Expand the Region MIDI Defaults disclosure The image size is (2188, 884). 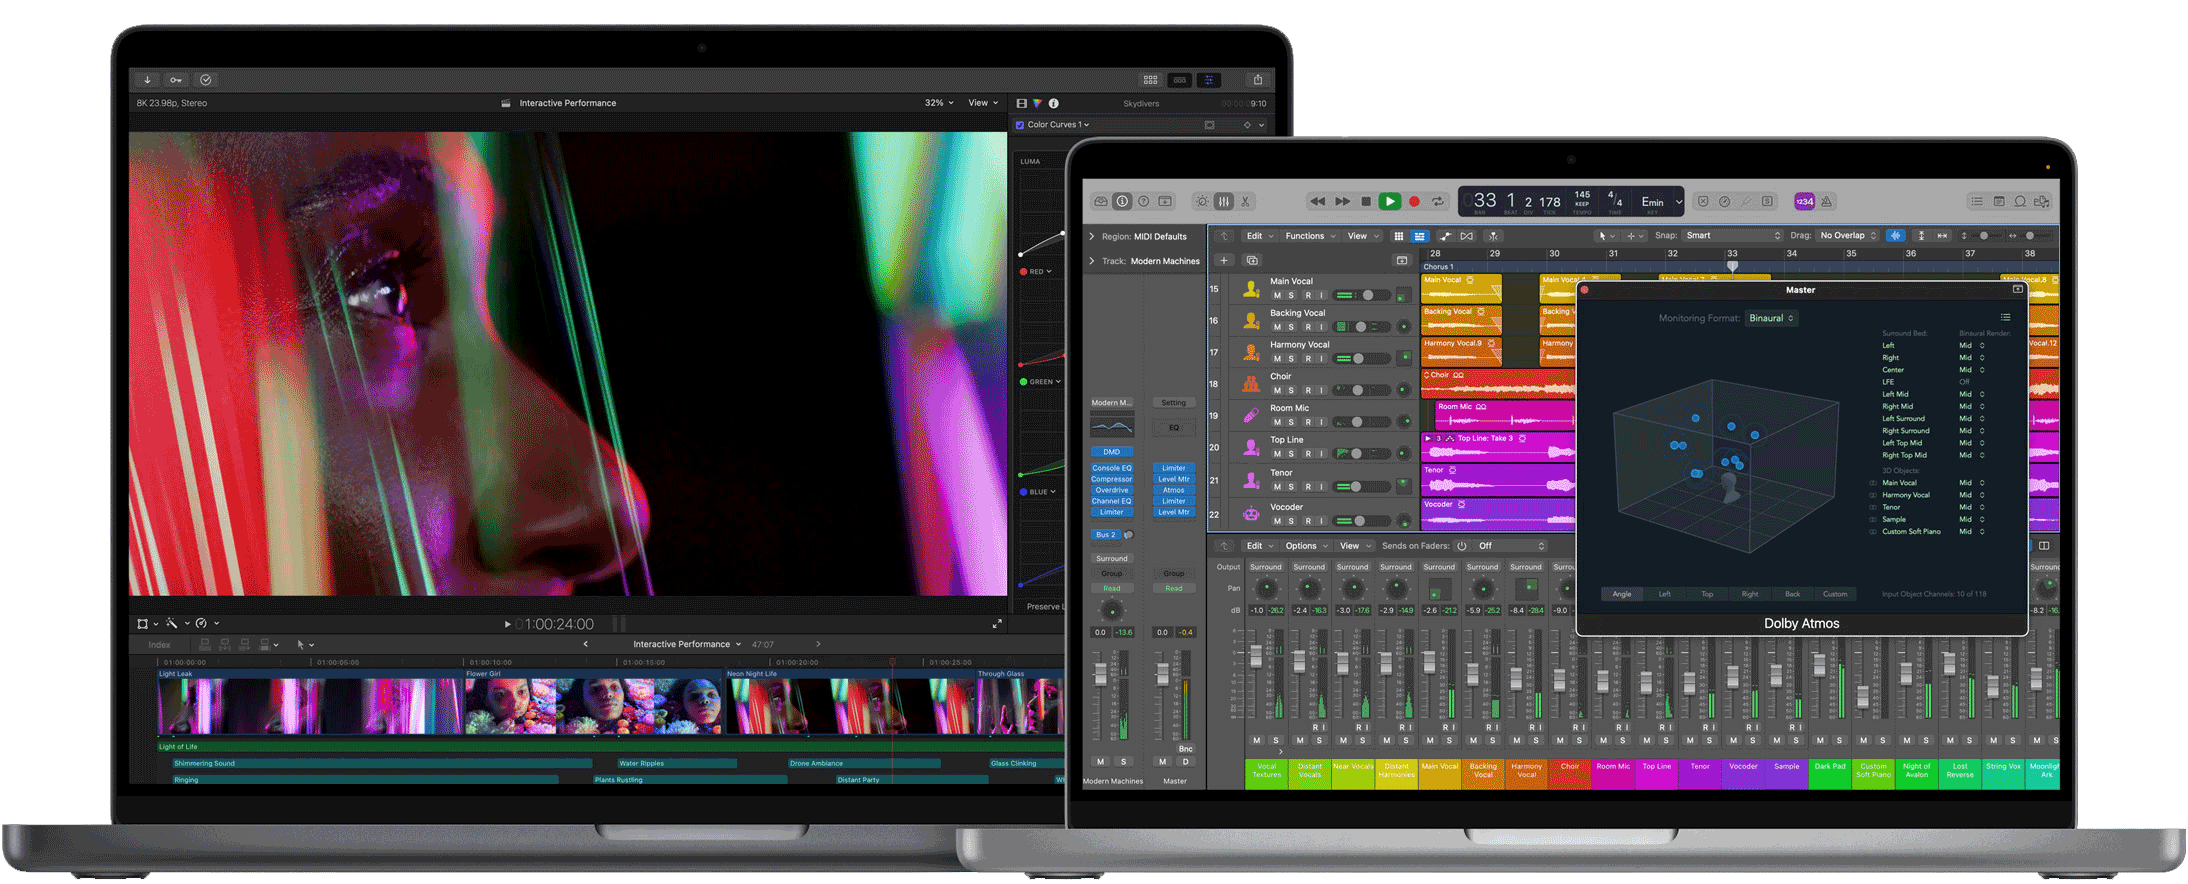[x=1092, y=237]
